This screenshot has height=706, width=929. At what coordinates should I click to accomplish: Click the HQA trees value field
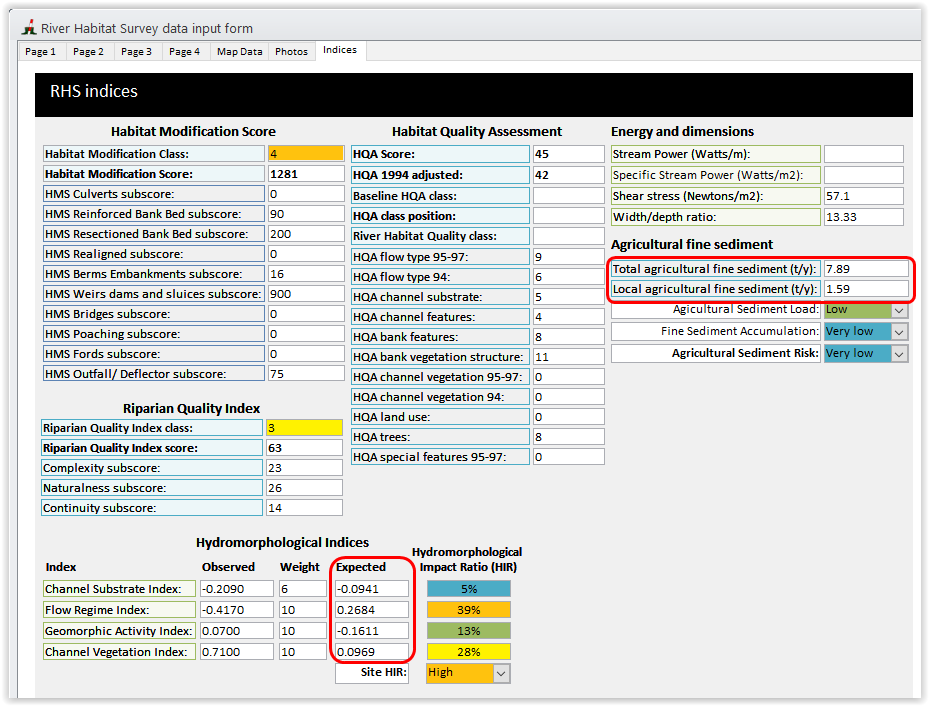click(569, 437)
